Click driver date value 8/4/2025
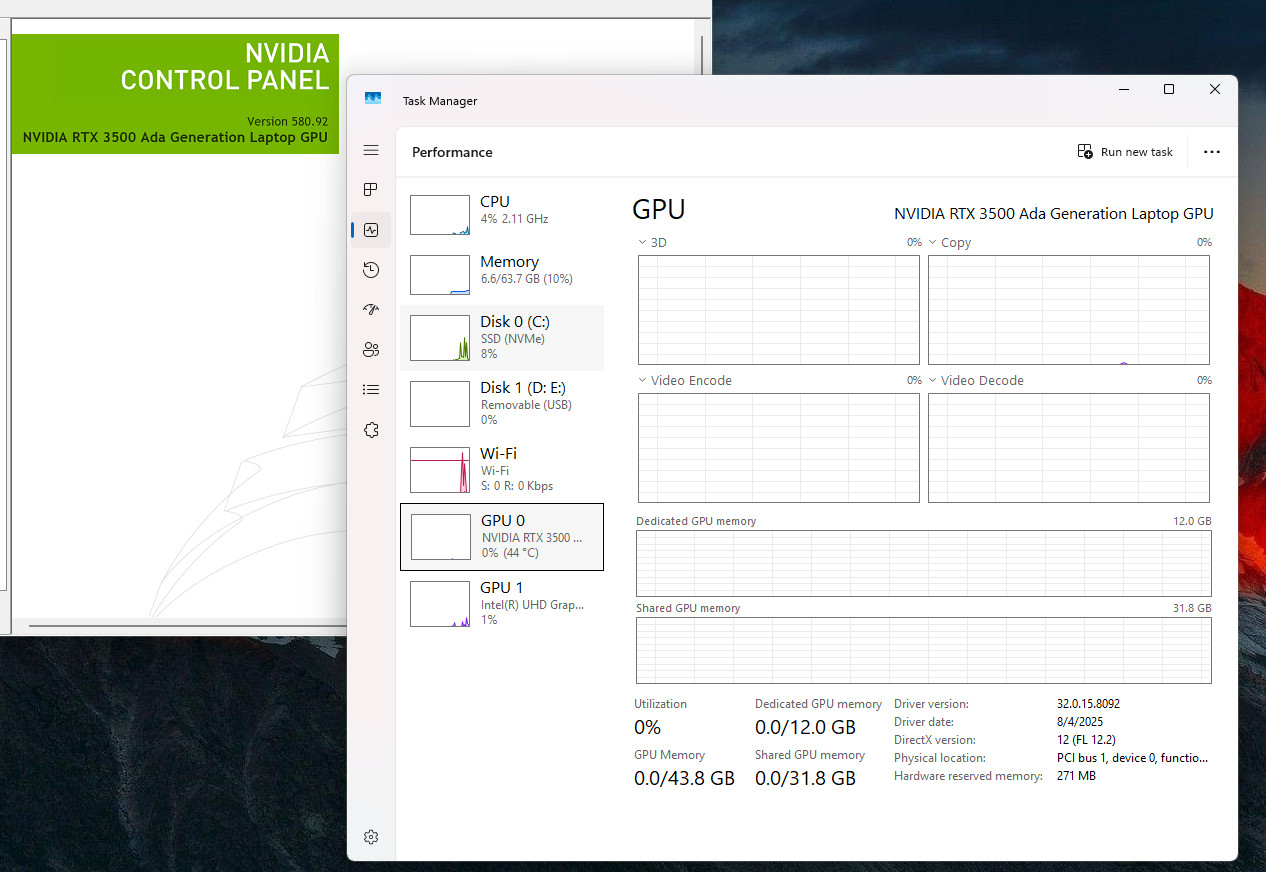The image size is (1266, 872). 1080,722
